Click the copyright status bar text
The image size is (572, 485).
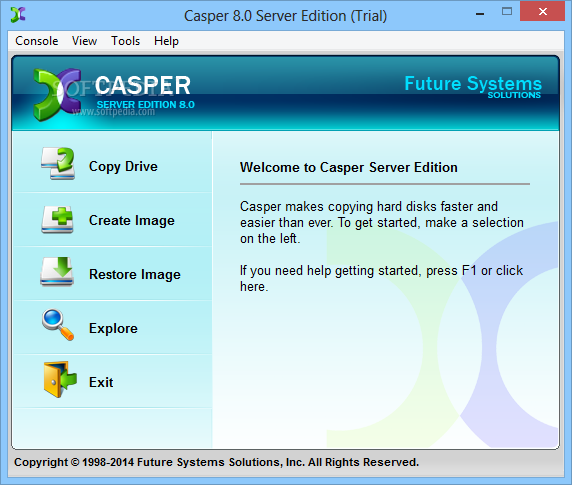click(x=216, y=462)
